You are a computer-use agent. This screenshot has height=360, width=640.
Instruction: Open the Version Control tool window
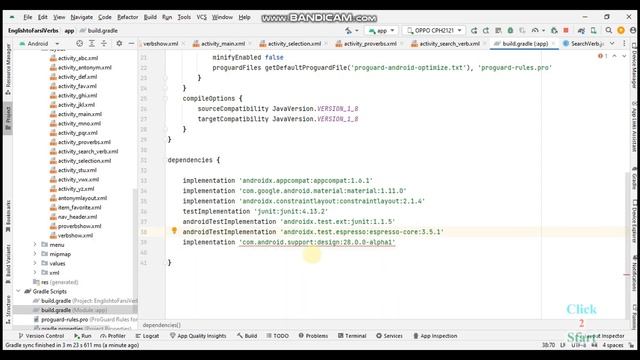(x=41, y=336)
